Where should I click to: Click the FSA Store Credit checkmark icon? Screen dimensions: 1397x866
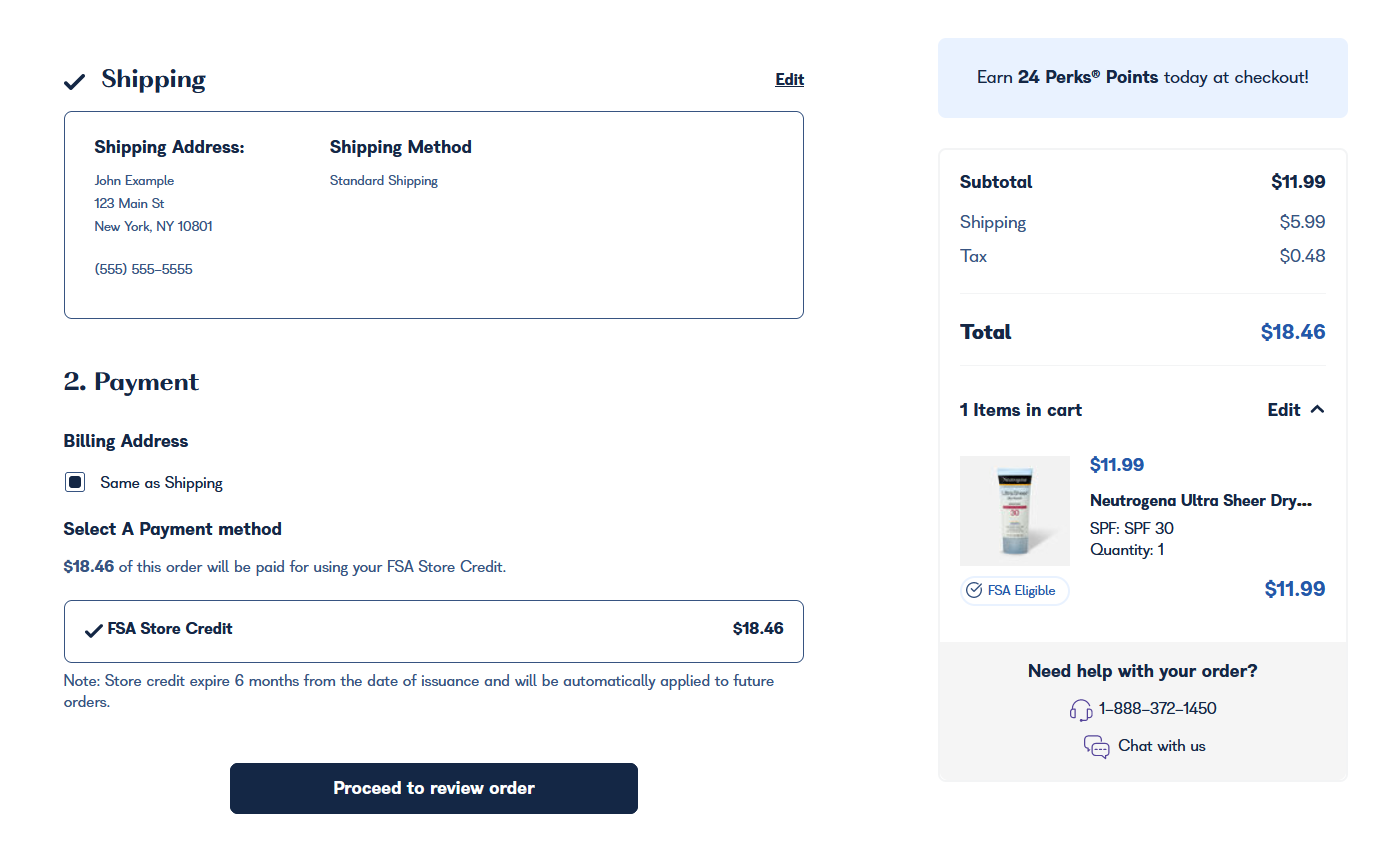tap(94, 630)
